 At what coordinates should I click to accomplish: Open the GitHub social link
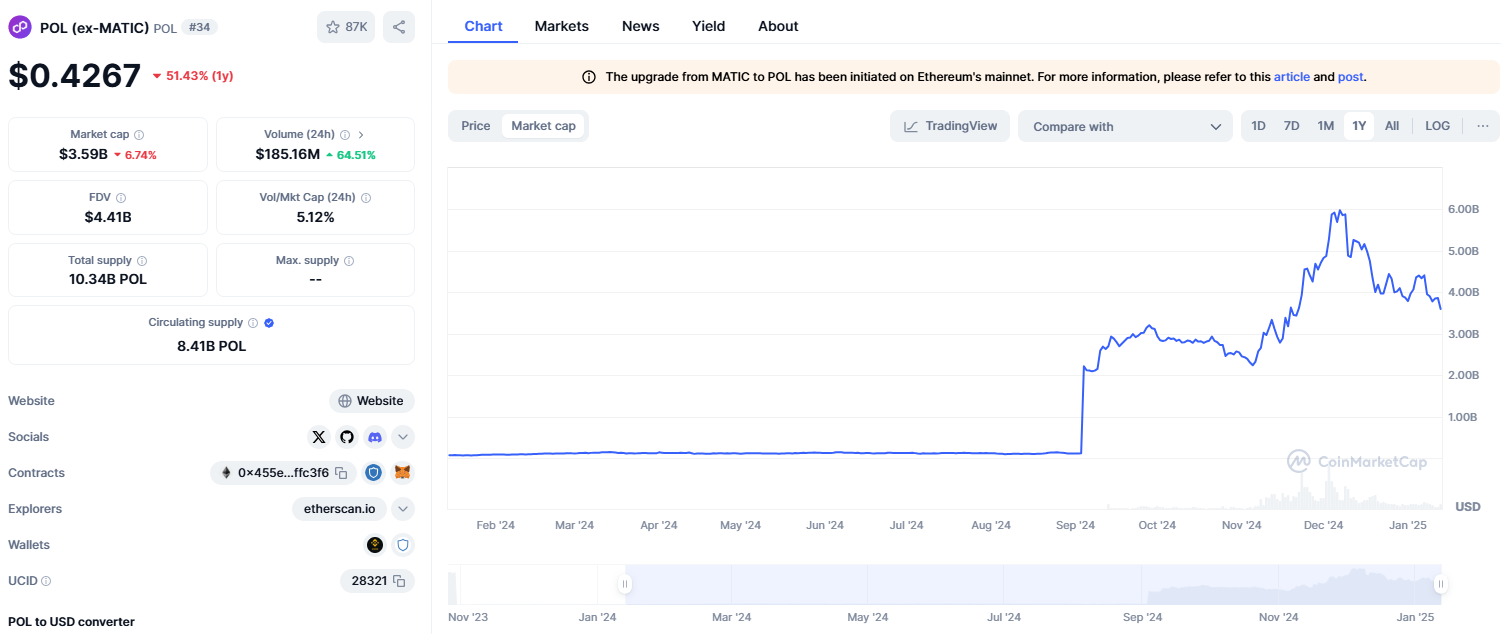pos(347,437)
